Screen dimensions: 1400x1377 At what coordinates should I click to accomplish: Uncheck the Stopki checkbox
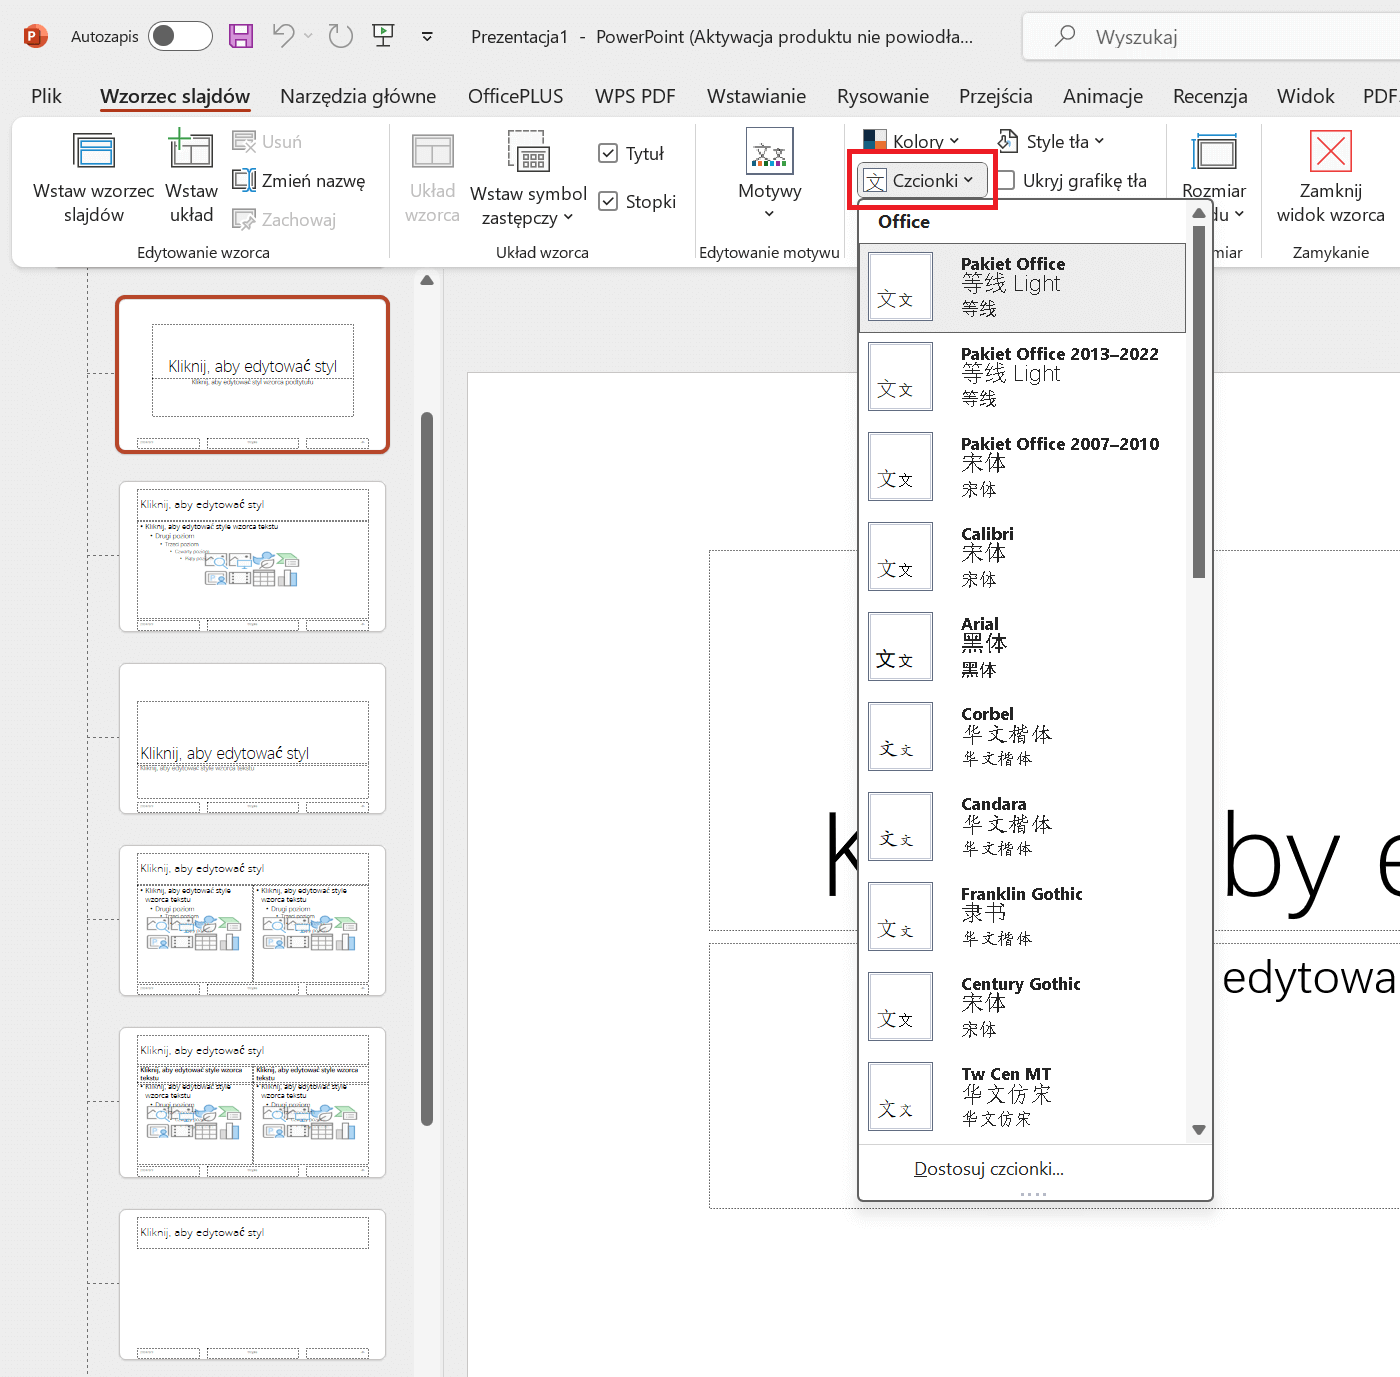(x=608, y=201)
